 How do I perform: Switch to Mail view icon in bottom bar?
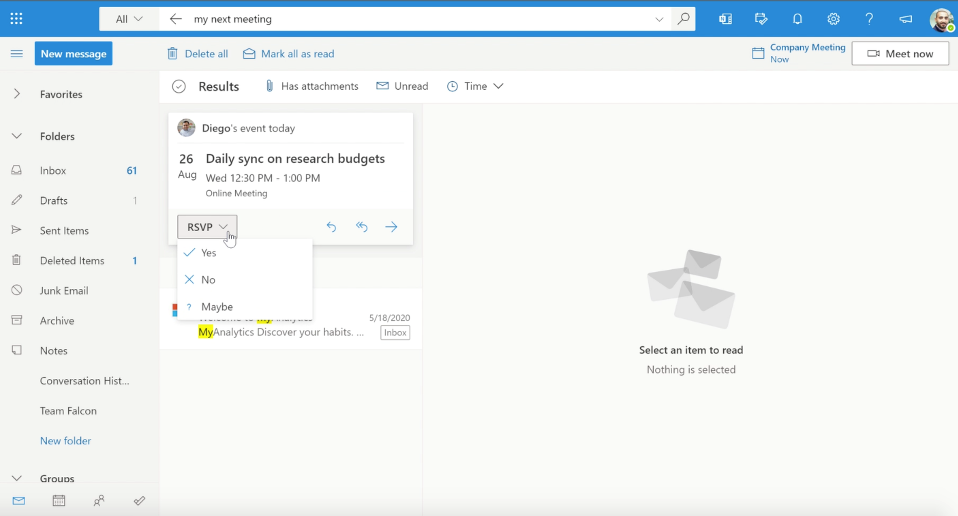tap(19, 501)
